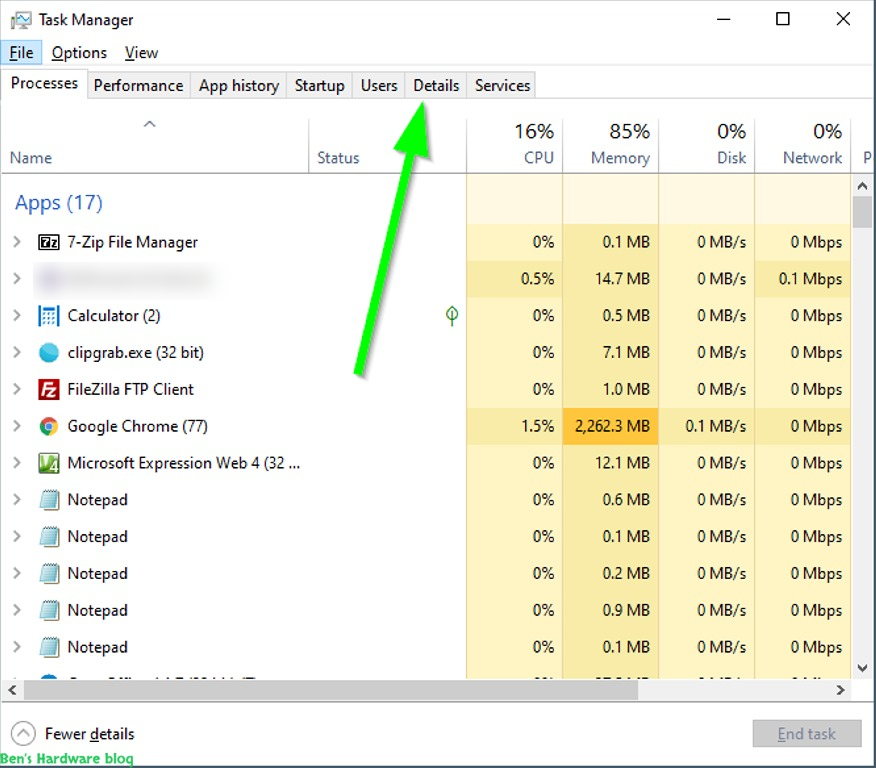Switch to the Startup tab
The height and width of the screenshot is (768, 876).
click(320, 85)
